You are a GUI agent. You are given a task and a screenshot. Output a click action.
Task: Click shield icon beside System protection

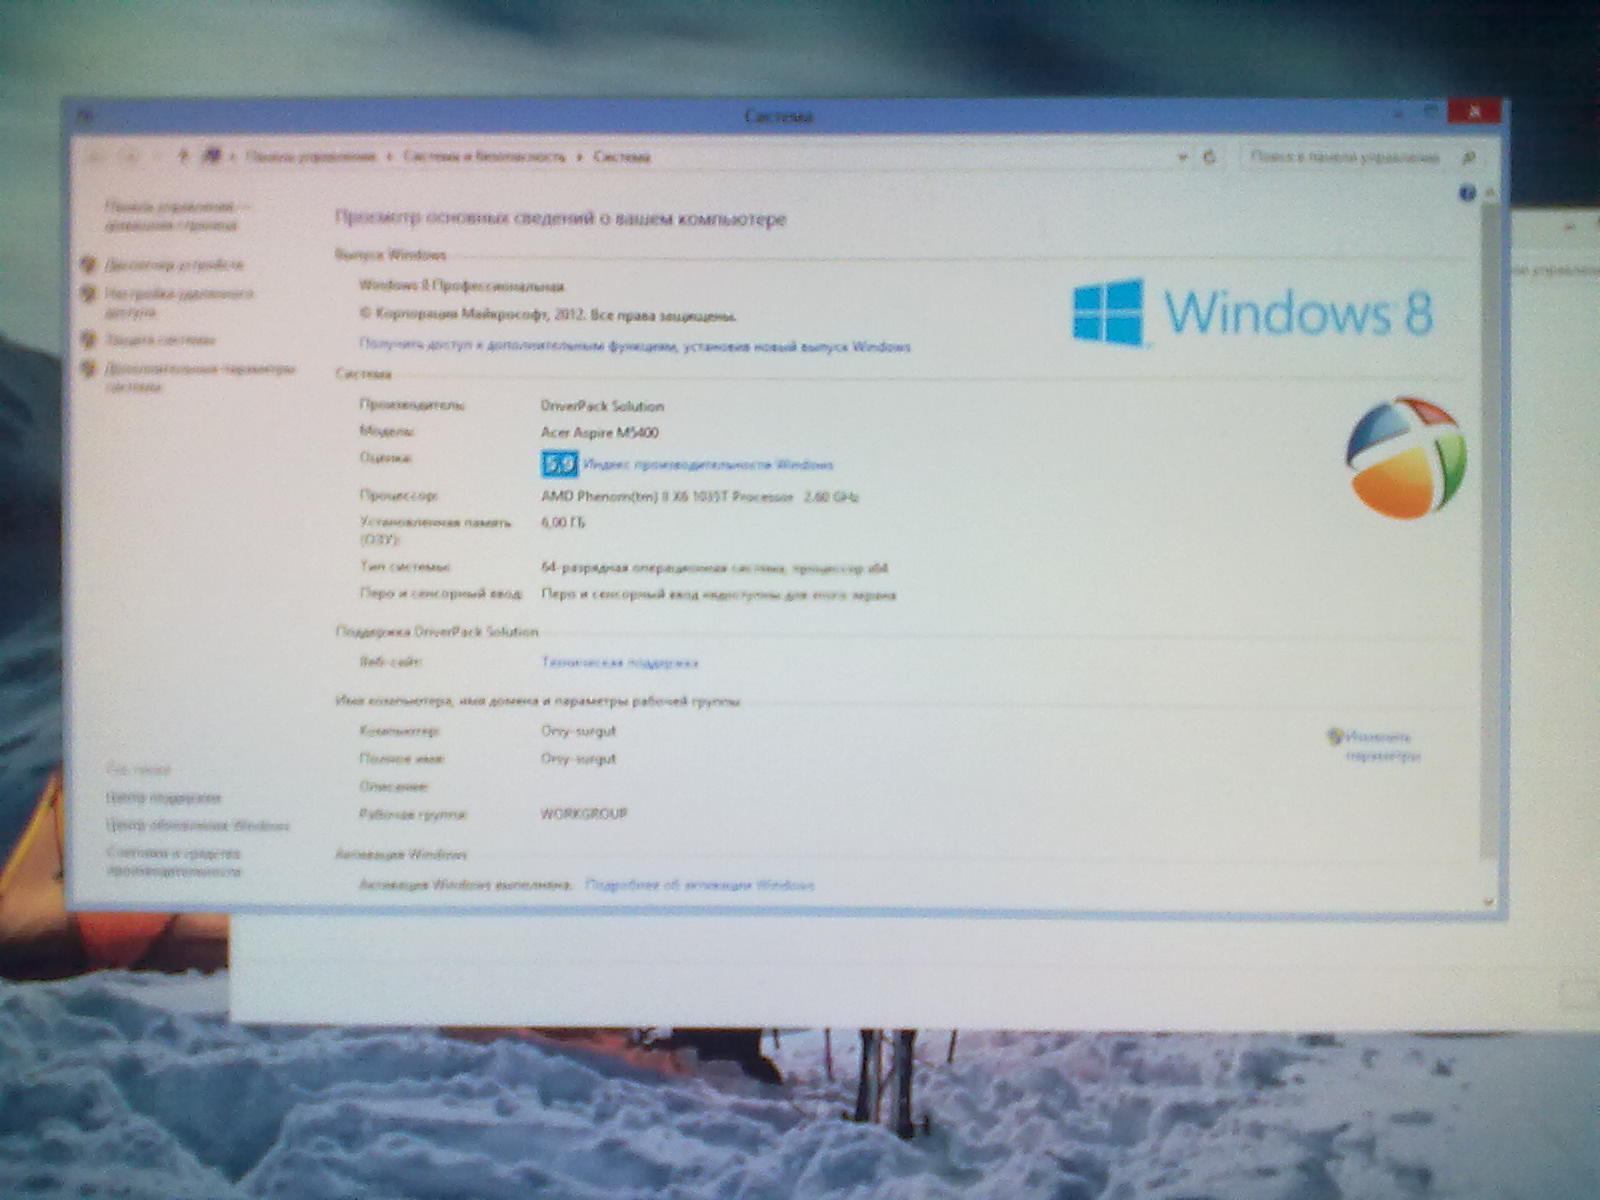[x=89, y=340]
